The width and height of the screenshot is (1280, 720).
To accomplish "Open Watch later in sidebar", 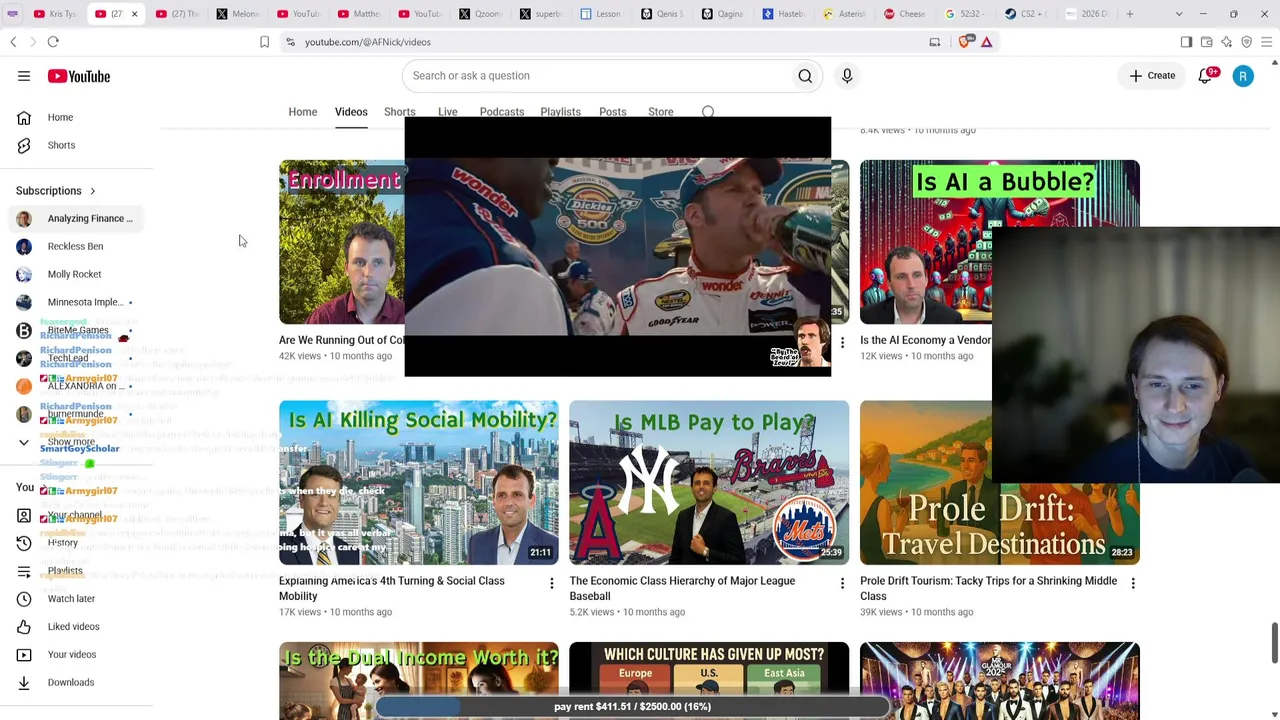I will click(x=71, y=599).
